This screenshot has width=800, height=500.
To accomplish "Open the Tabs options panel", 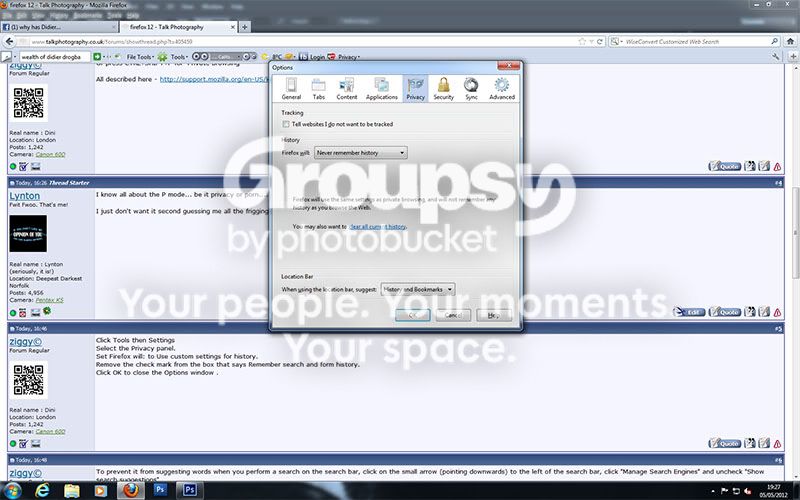I will click(x=318, y=88).
